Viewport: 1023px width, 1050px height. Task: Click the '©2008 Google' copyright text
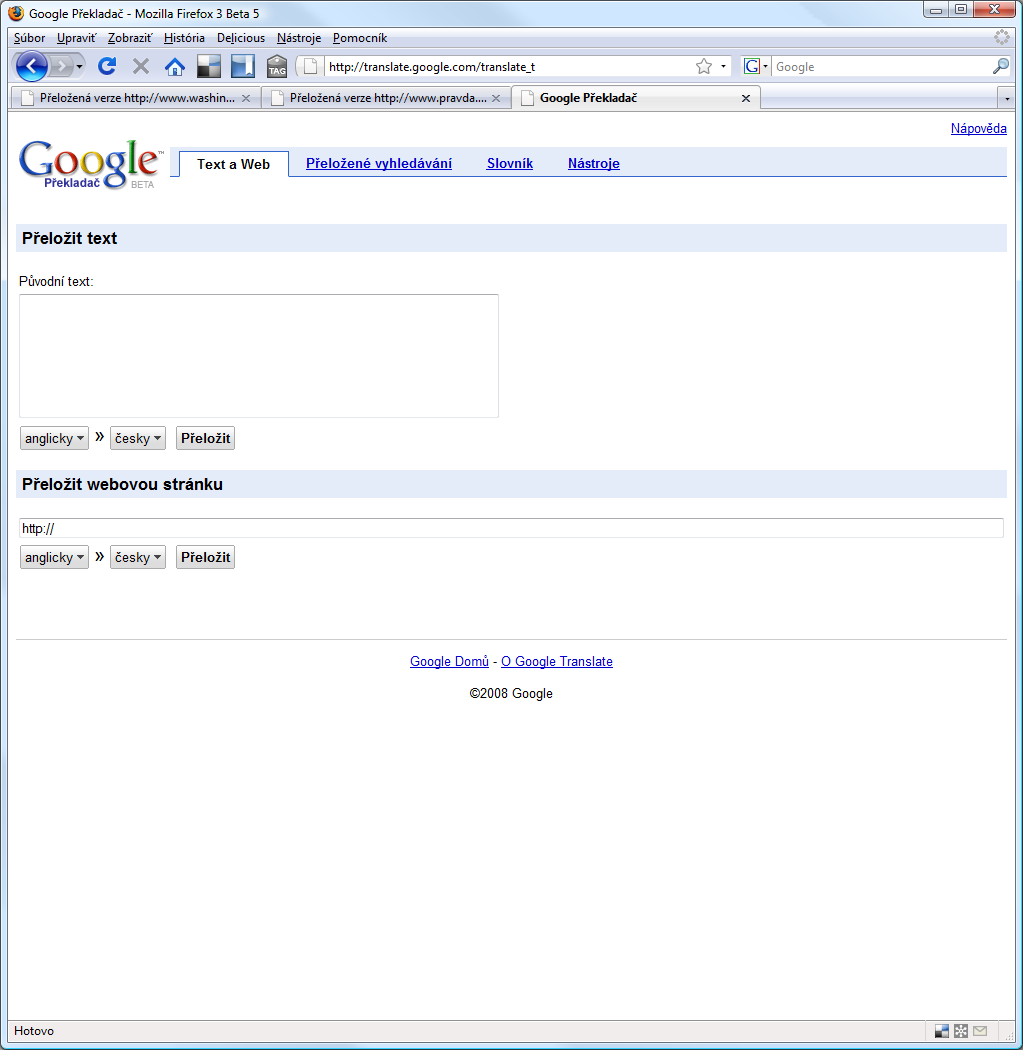point(511,694)
